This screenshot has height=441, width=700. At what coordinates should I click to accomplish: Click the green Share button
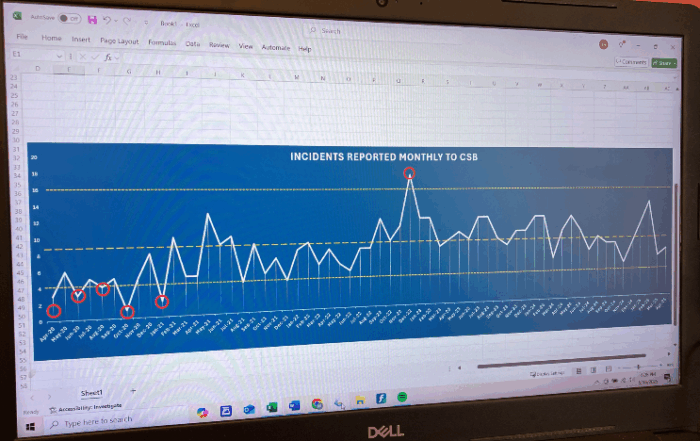664,63
